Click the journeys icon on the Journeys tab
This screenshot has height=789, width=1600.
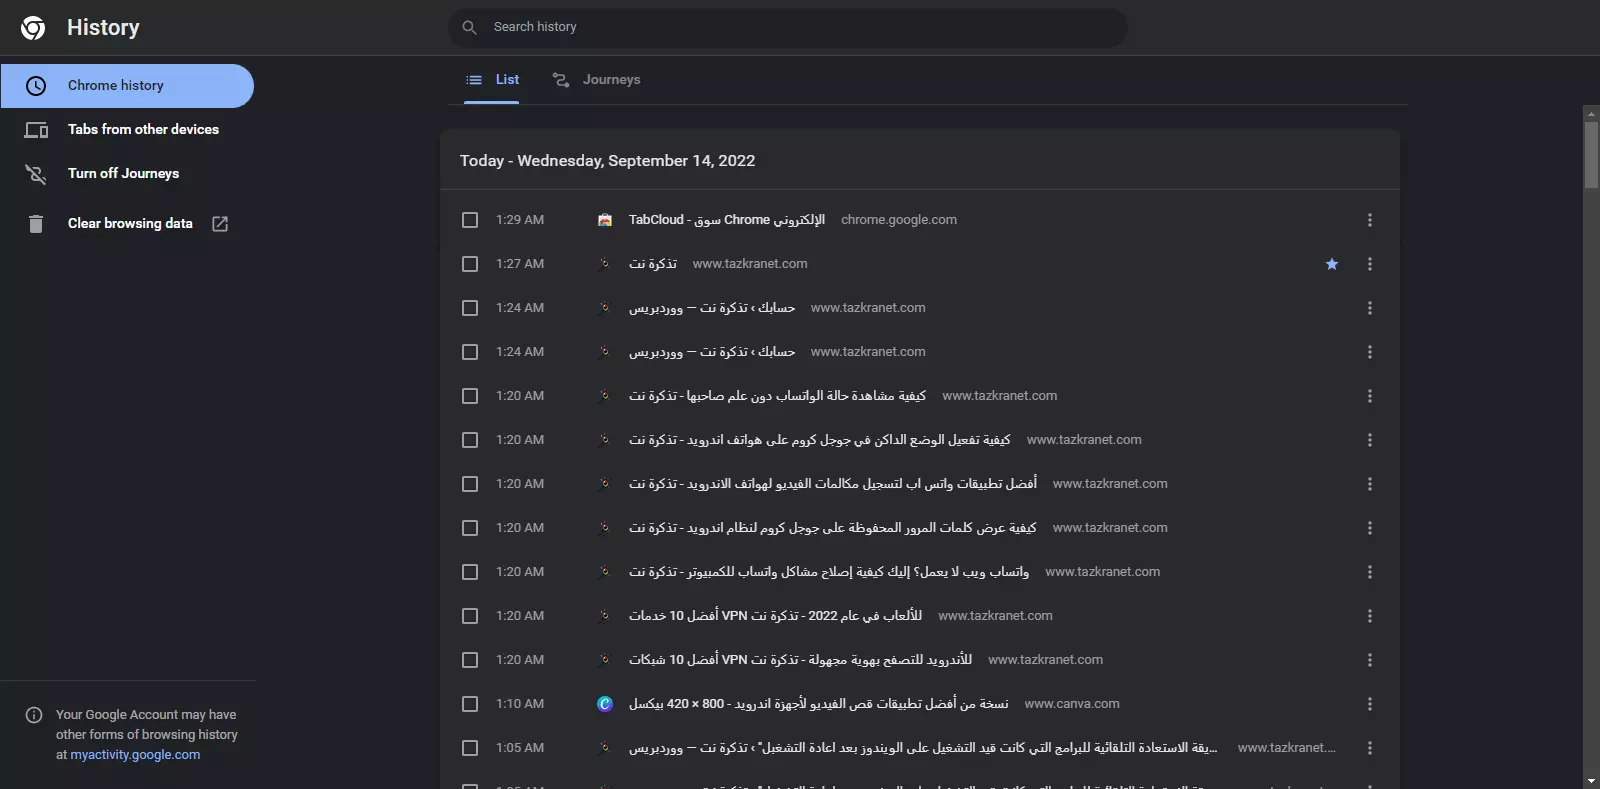(x=561, y=80)
